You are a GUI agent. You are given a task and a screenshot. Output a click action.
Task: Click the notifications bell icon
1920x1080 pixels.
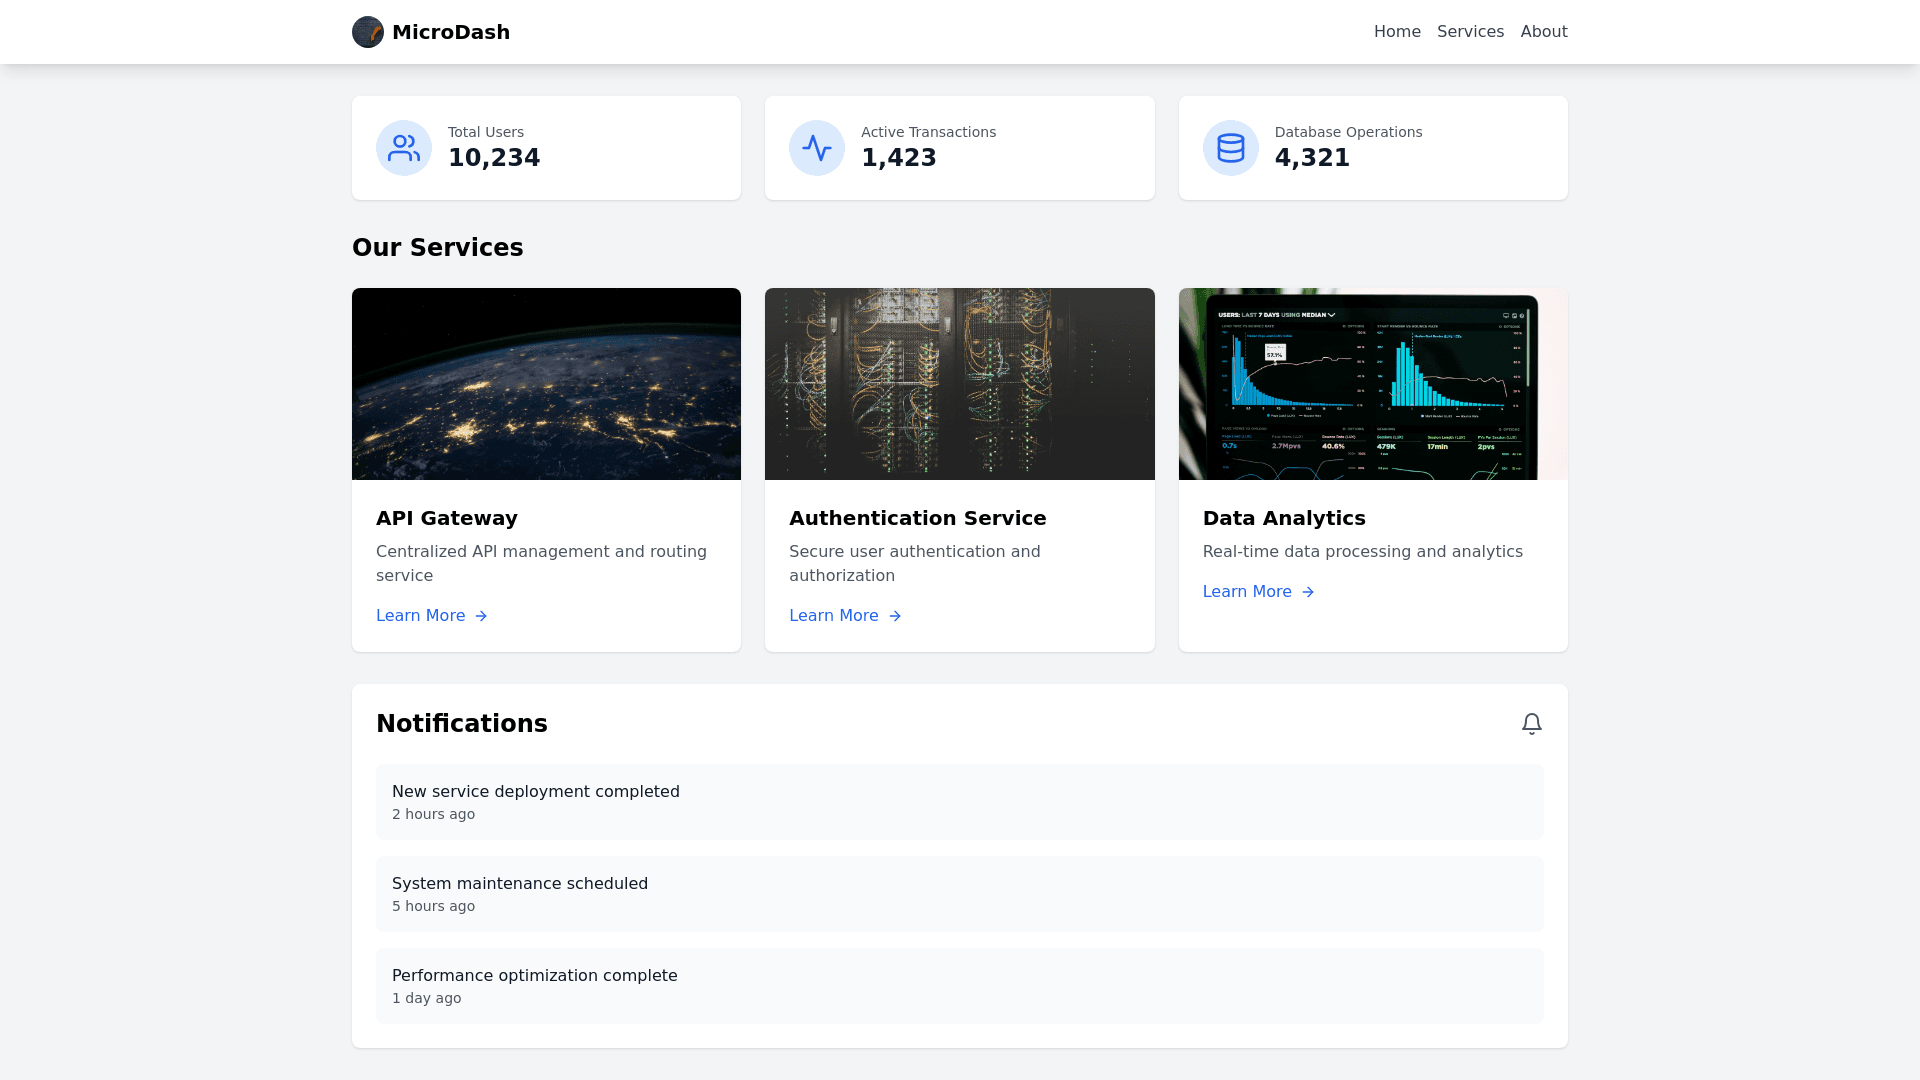point(1532,724)
